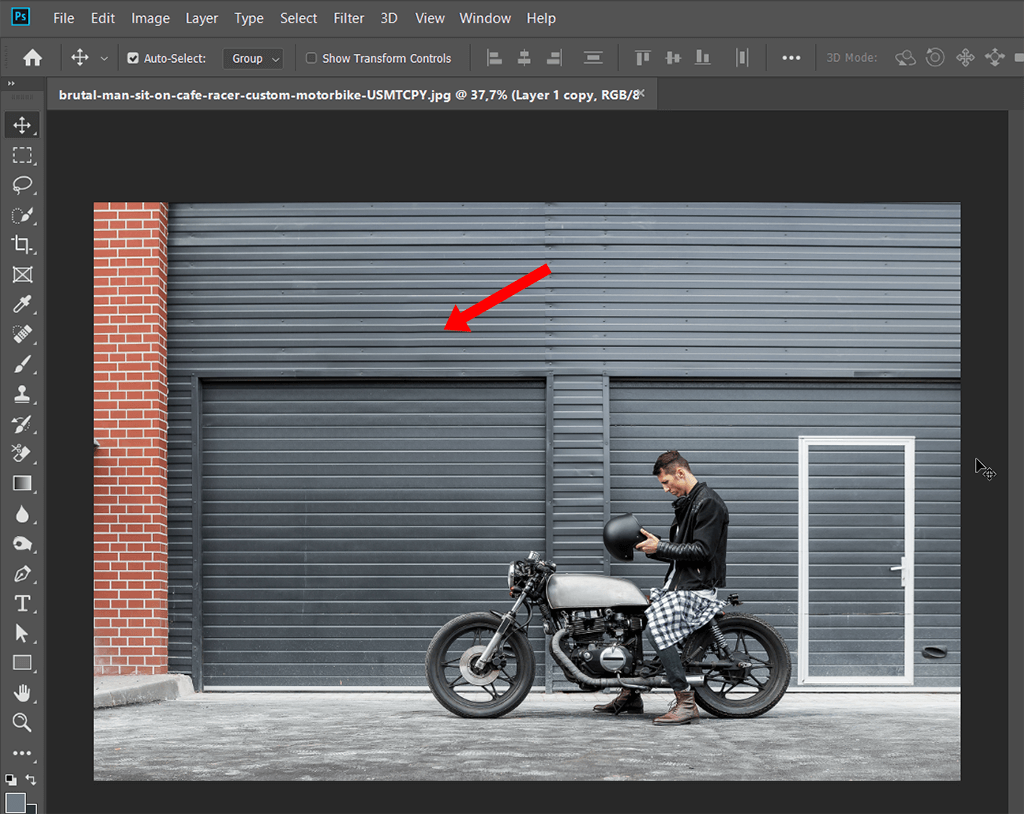1024x814 pixels.
Task: Uncheck the Auto-Select checkbox
Action: point(133,58)
